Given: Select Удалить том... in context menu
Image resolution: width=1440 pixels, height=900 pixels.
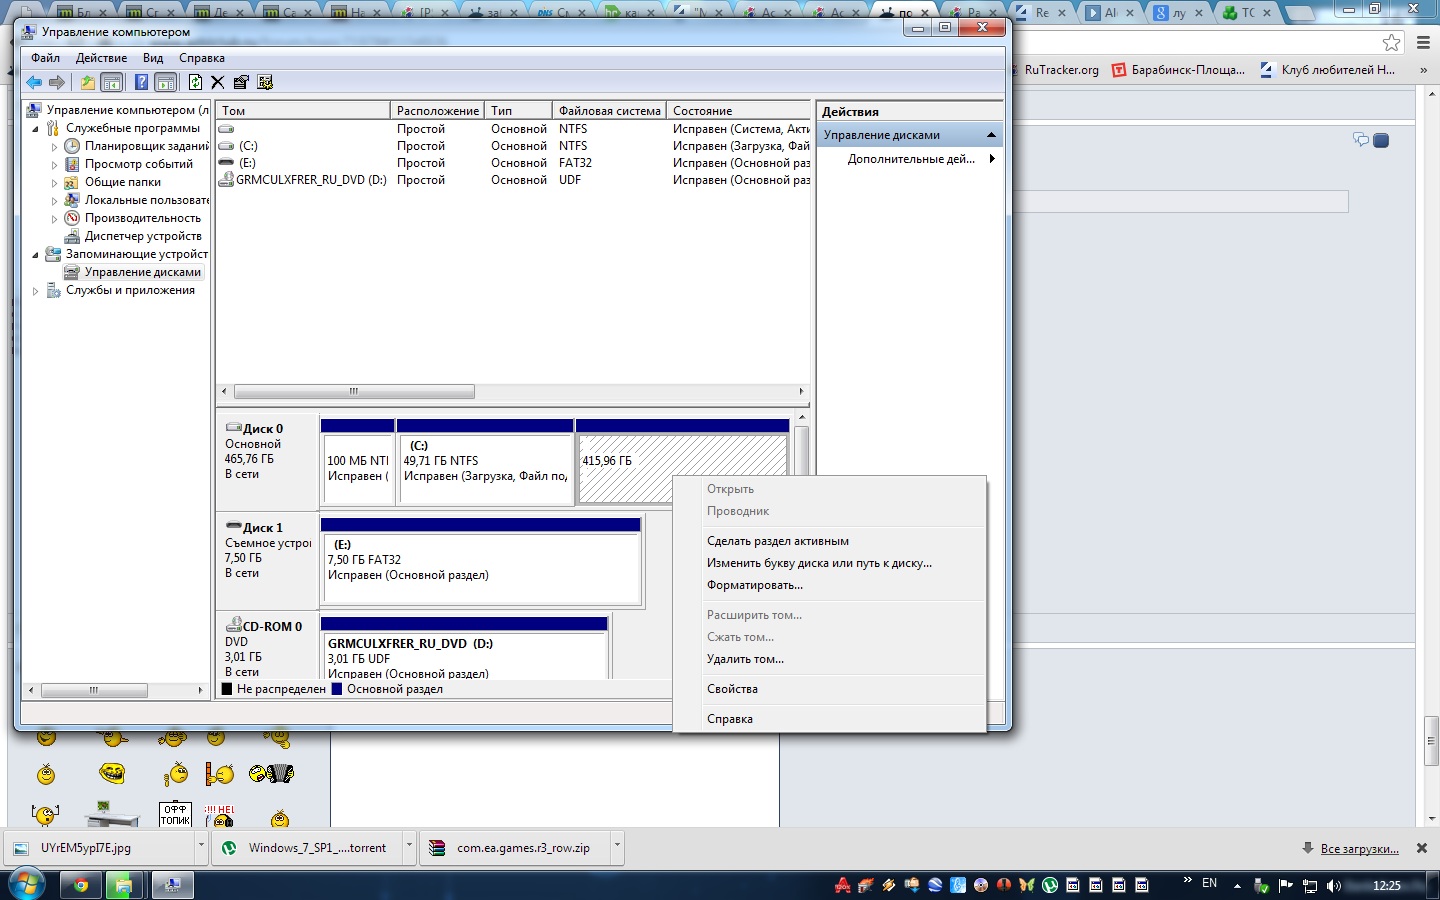Looking at the screenshot, I should (745, 659).
